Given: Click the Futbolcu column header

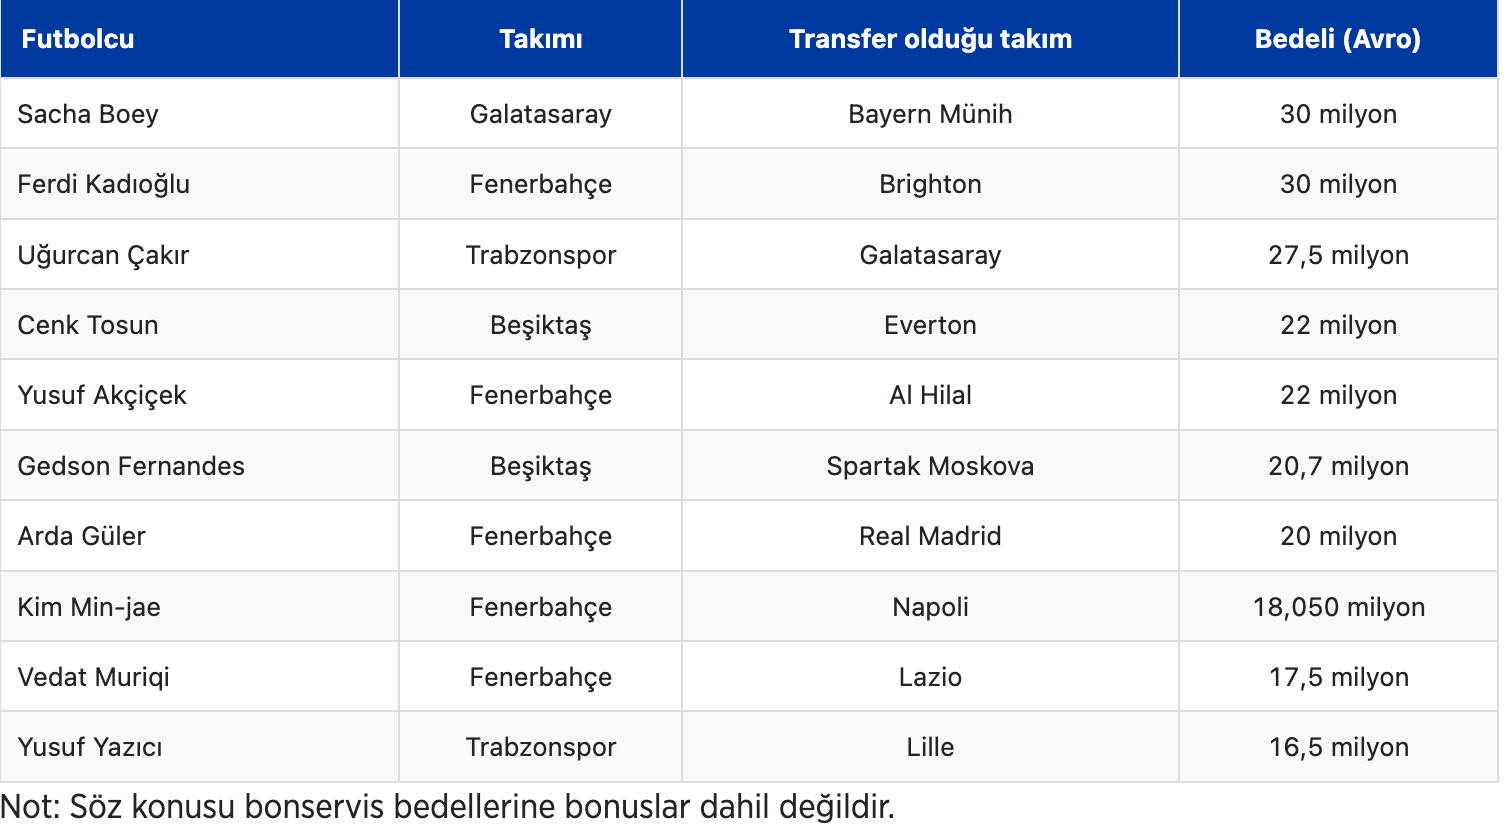Looking at the screenshot, I should [x=78, y=39].
